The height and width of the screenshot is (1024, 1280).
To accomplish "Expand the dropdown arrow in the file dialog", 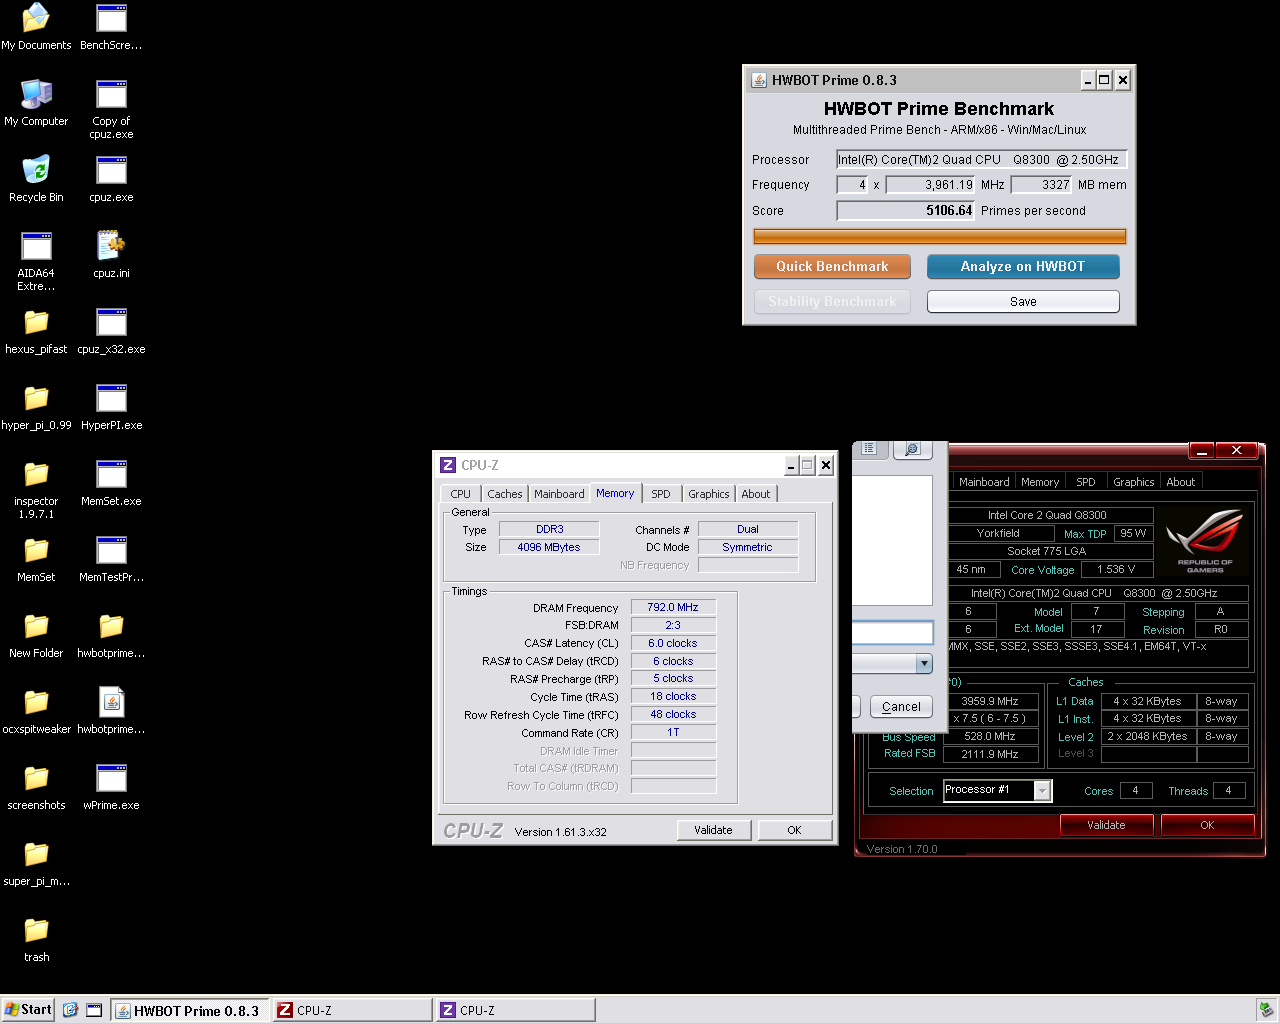I will click(x=923, y=663).
